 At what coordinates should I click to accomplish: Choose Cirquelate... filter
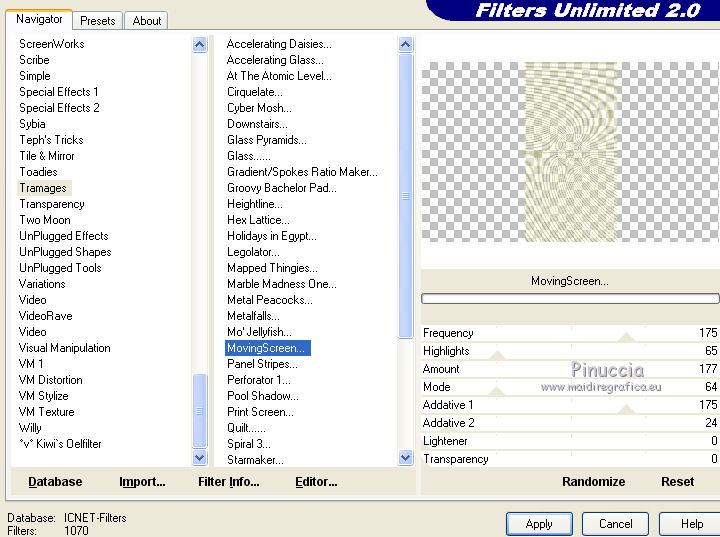pyautogui.click(x=255, y=92)
